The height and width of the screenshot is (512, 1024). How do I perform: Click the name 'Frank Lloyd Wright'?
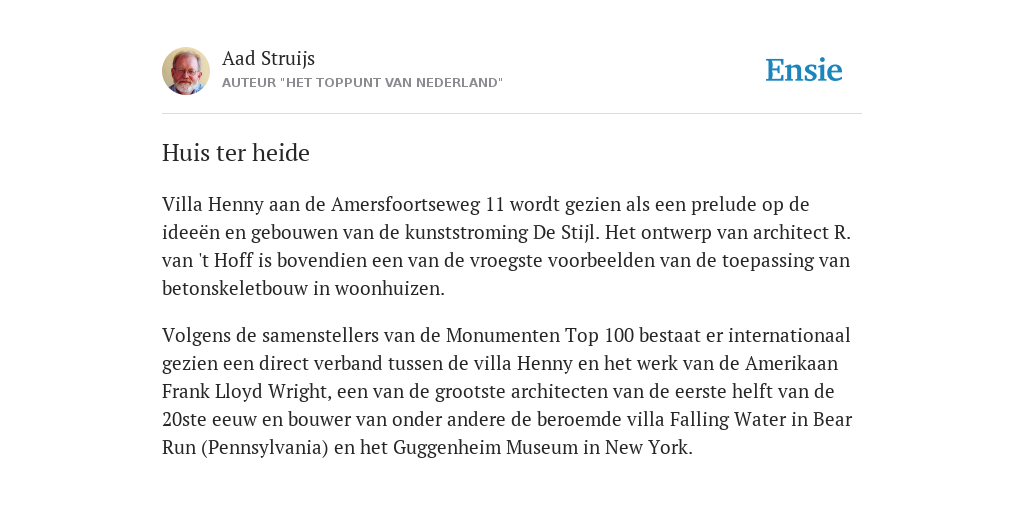click(244, 392)
